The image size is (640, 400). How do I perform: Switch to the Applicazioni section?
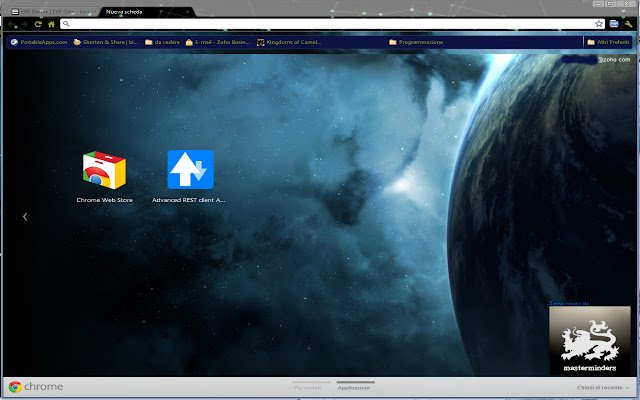tap(356, 387)
